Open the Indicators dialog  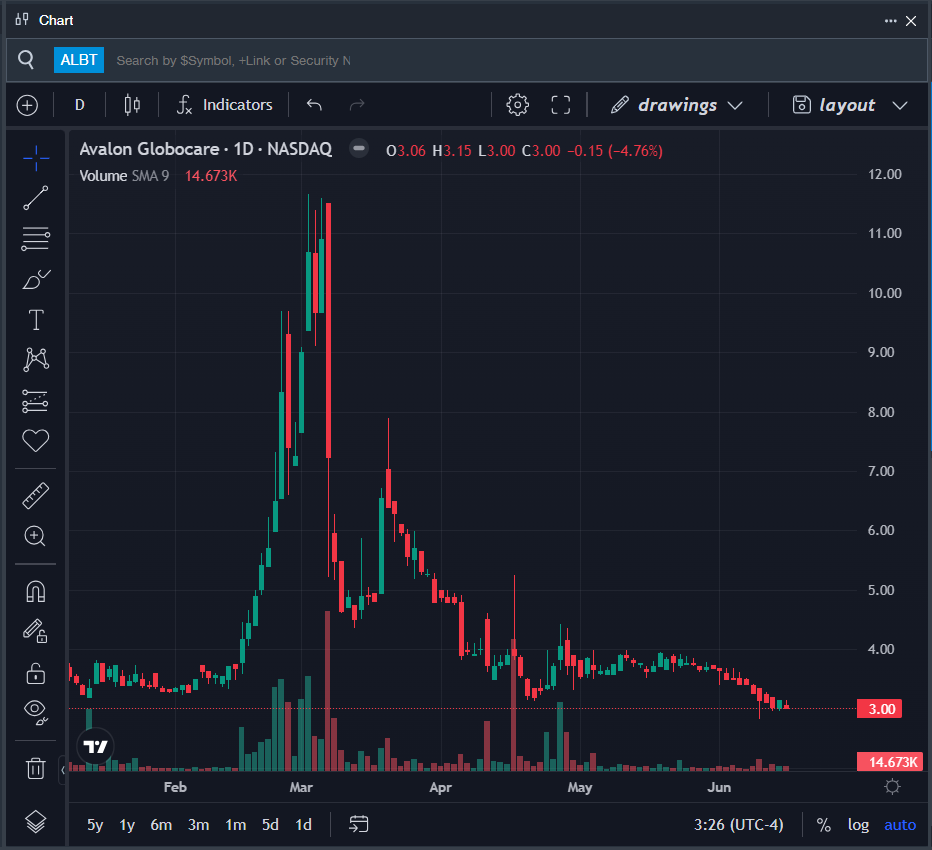[x=225, y=105]
